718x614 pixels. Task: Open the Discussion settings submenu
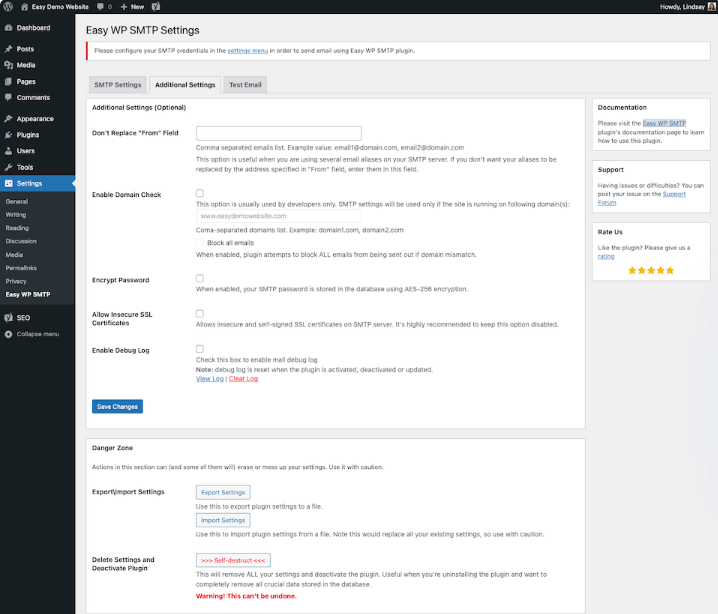[x=21, y=241]
